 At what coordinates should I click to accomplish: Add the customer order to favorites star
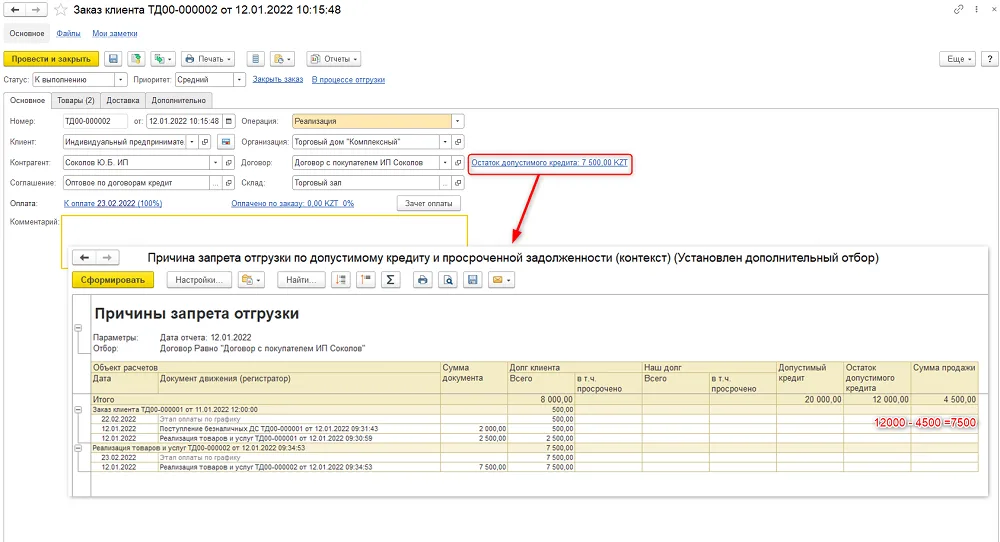click(61, 10)
